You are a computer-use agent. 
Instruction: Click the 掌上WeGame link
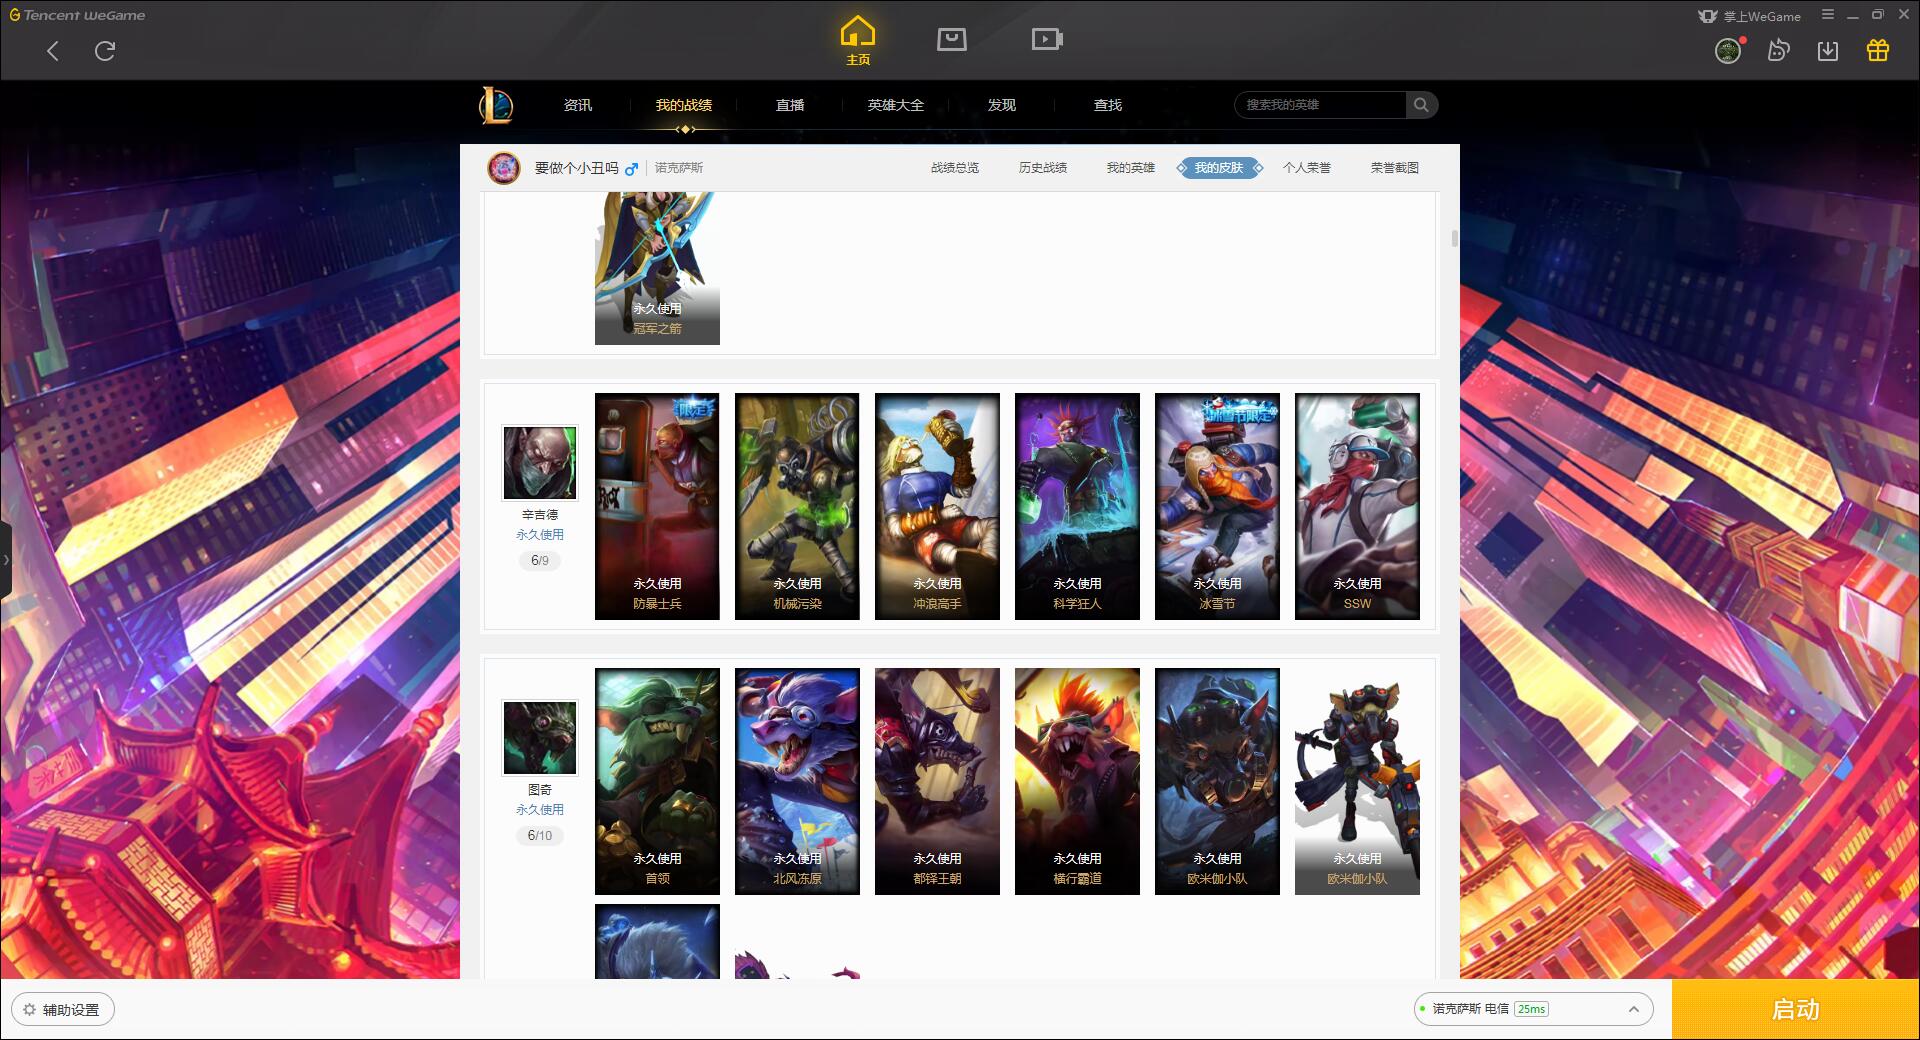1750,16
